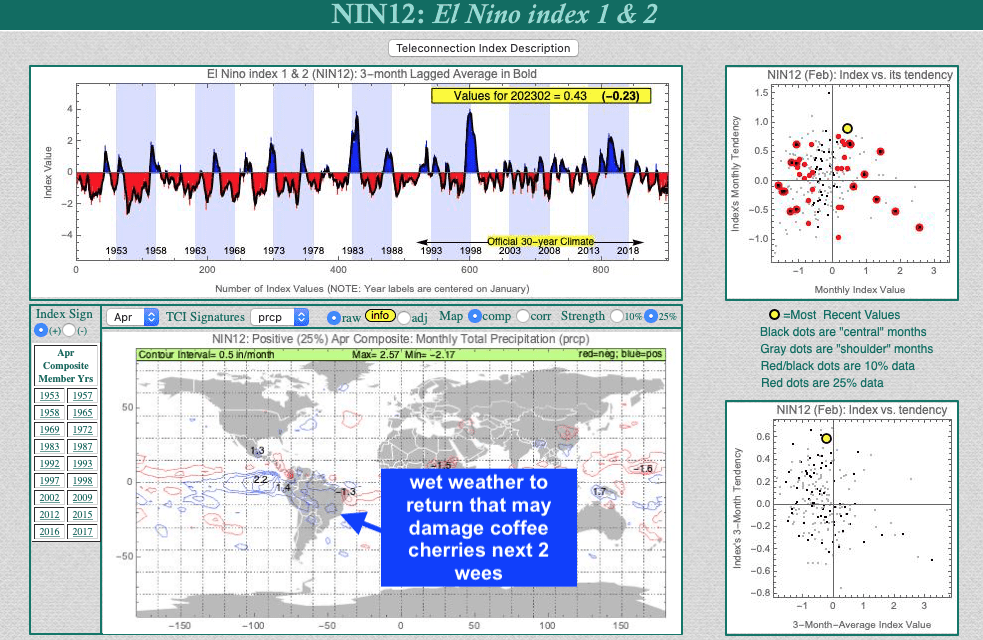Click the blue wet weather annotation box
The width and height of the screenshot is (983, 640).
coord(479,527)
